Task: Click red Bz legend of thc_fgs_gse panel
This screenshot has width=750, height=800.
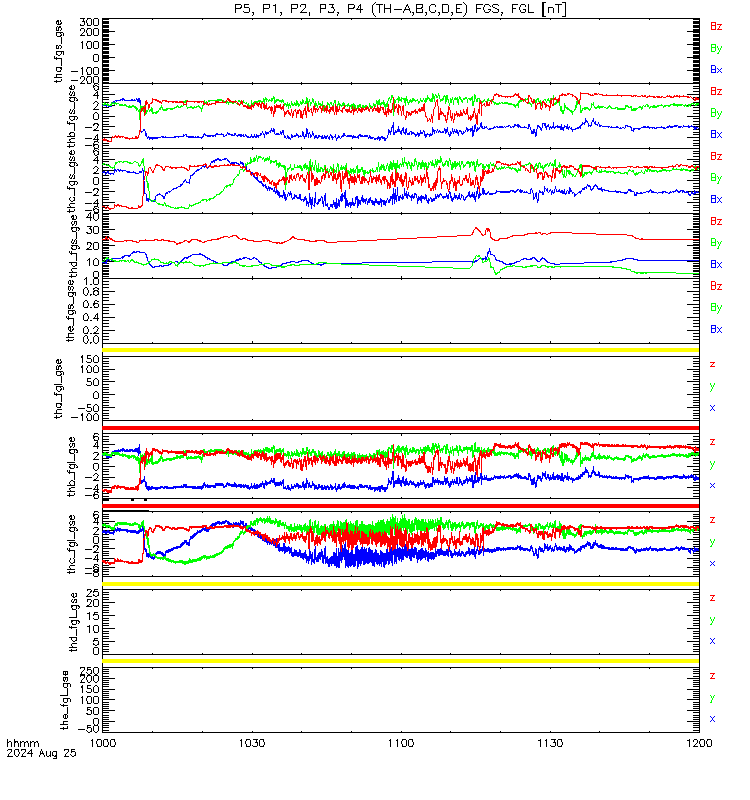Action: [716, 157]
